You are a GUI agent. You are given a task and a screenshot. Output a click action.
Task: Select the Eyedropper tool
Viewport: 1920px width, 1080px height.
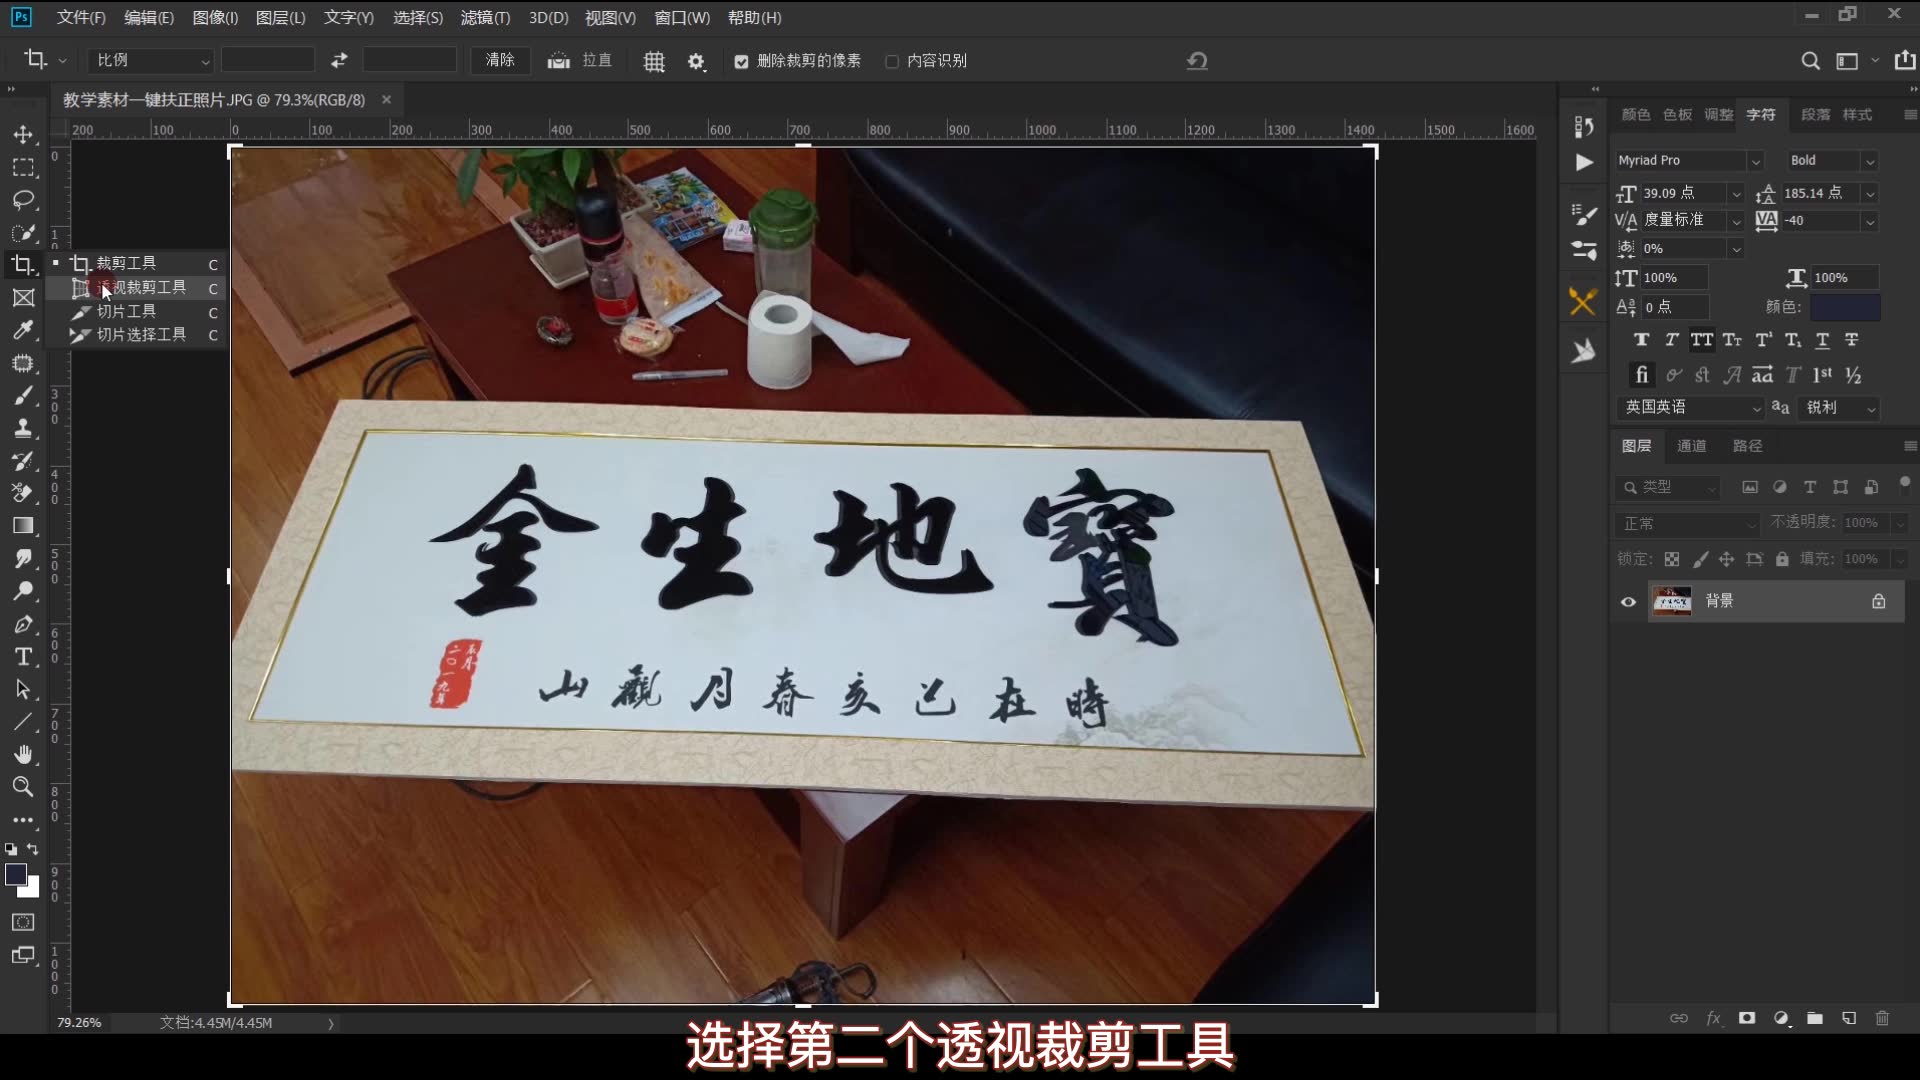[x=23, y=330]
